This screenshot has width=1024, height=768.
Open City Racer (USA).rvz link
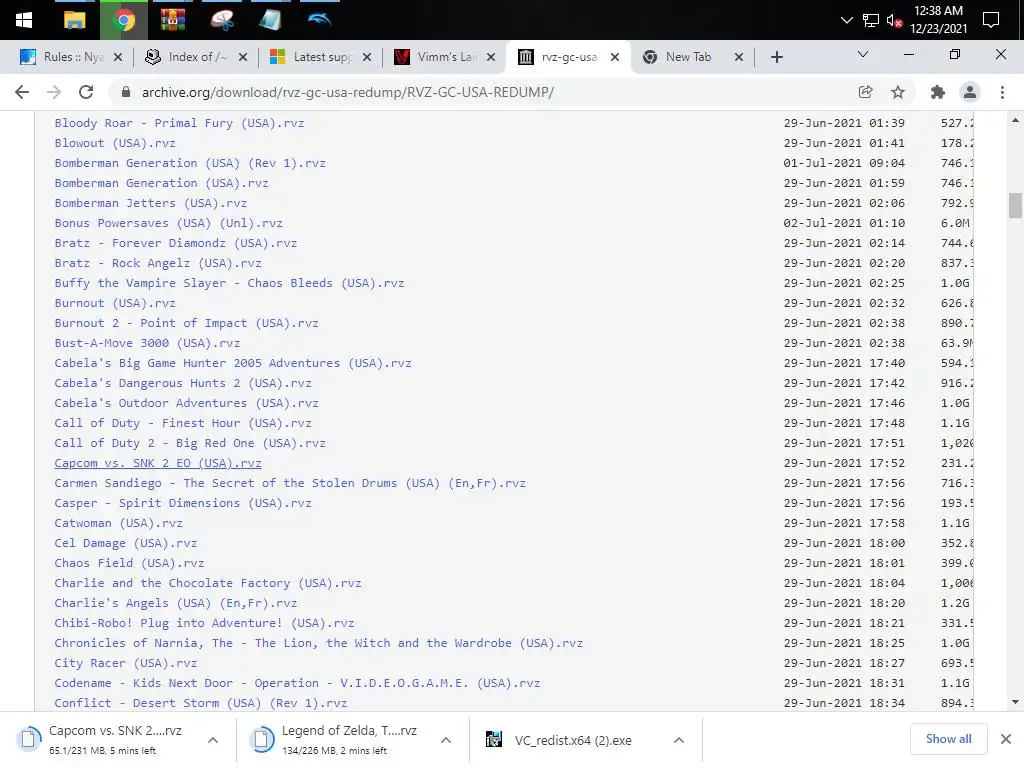[x=125, y=663]
